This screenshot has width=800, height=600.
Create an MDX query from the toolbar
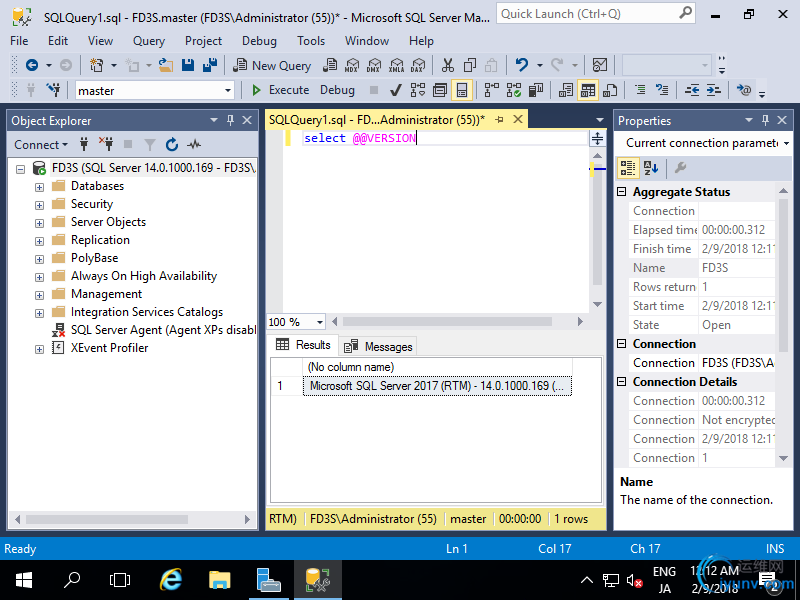352,65
